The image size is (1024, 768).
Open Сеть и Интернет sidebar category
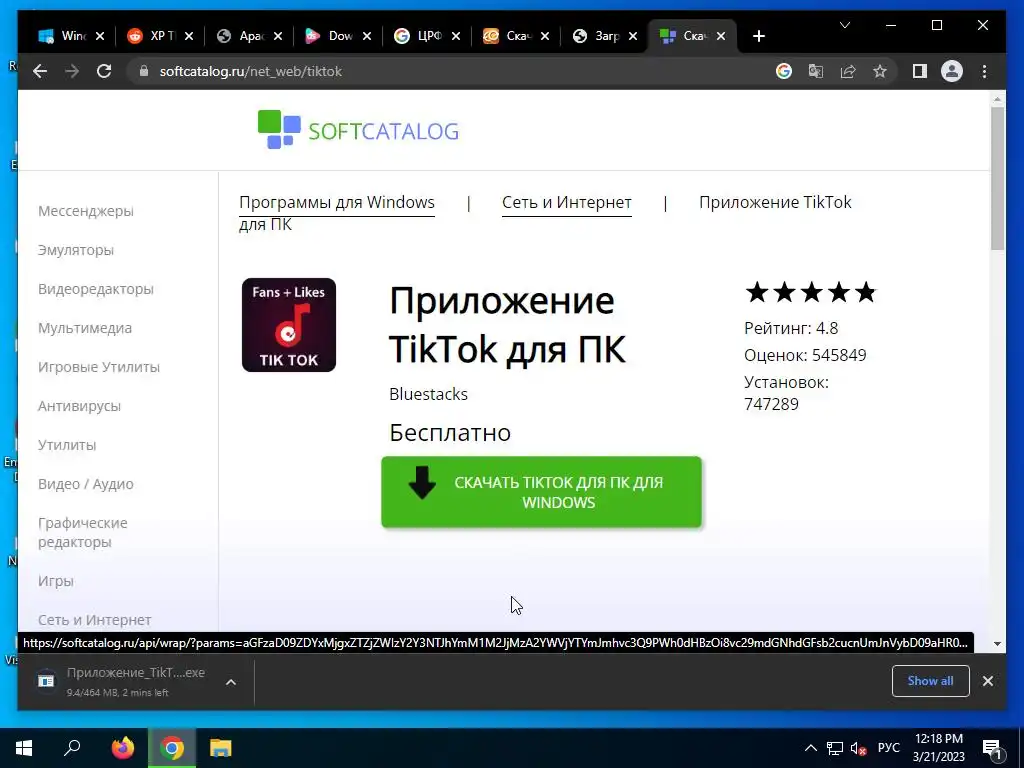coord(95,620)
